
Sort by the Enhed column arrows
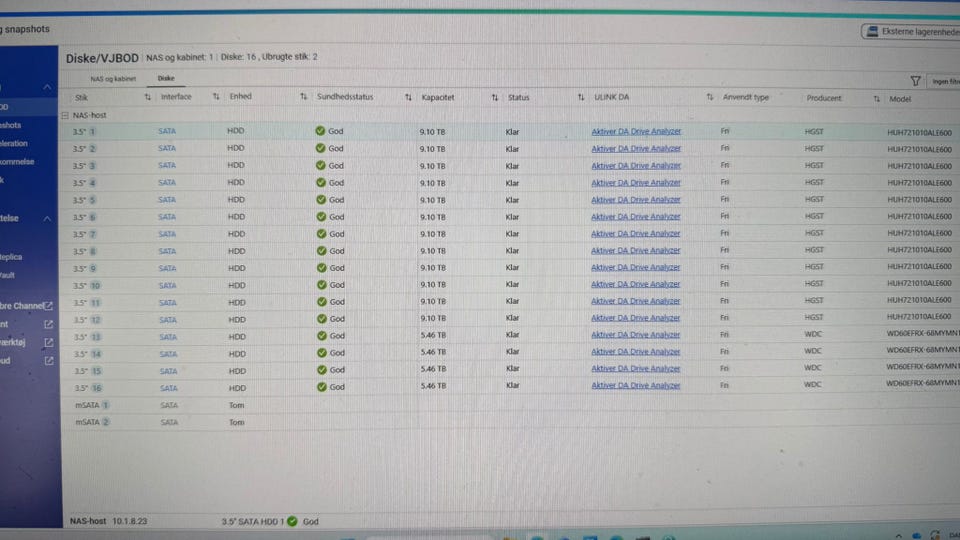pyautogui.click(x=304, y=97)
